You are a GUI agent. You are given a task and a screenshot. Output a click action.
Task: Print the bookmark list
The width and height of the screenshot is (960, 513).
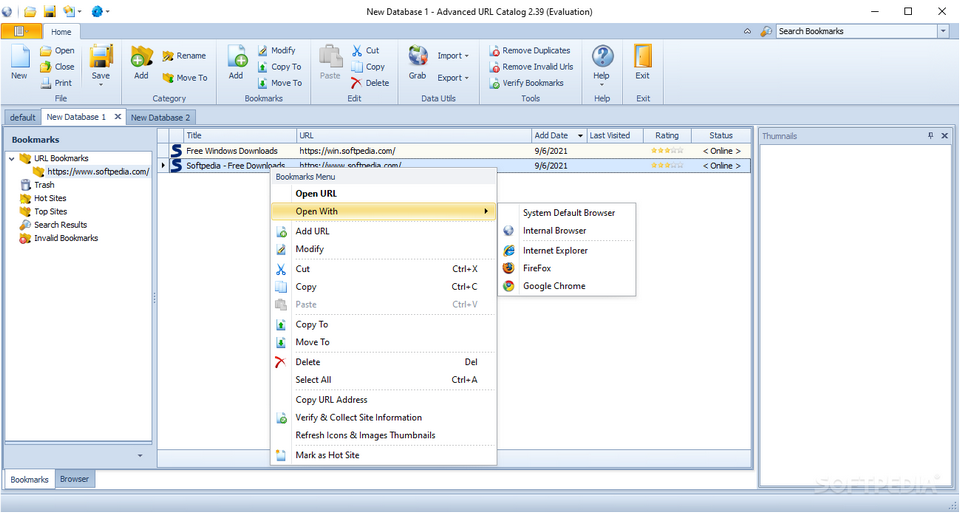pyautogui.click(x=58, y=83)
